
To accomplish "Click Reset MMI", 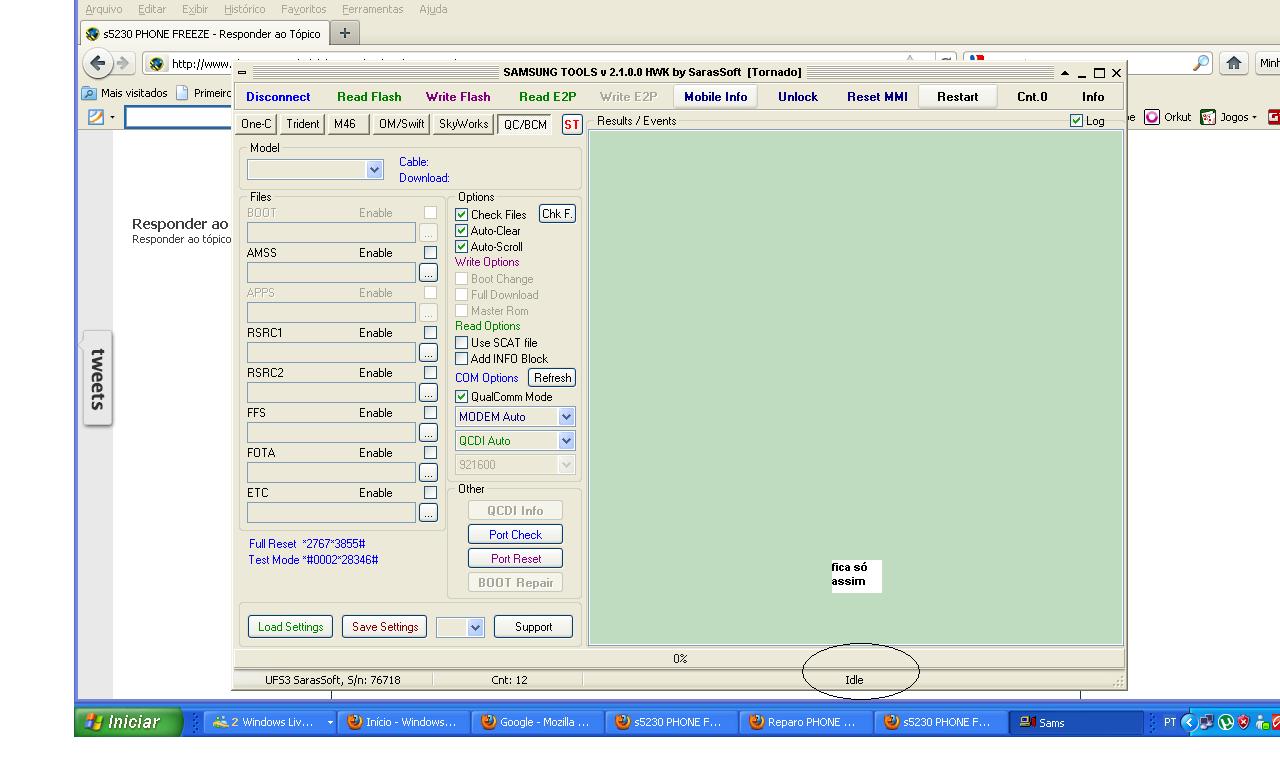I will (x=877, y=97).
